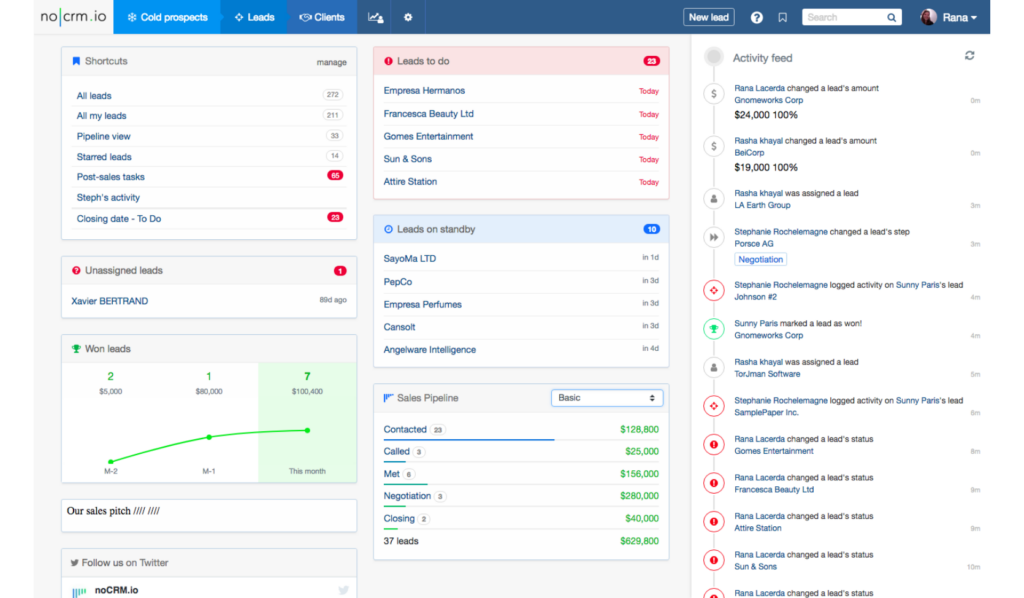Click the activity target icon for Johnson #2
Image resolution: width=1024 pixels, height=598 pixels.
[x=714, y=291]
